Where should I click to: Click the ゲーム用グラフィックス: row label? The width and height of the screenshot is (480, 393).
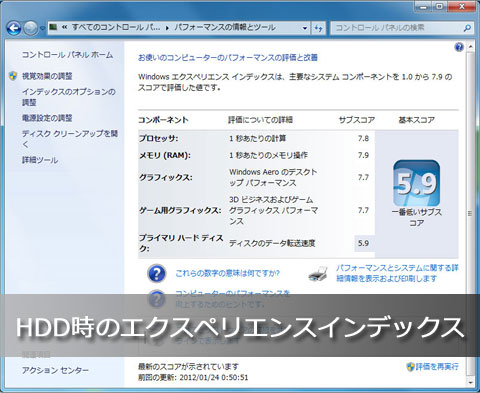[180, 210]
